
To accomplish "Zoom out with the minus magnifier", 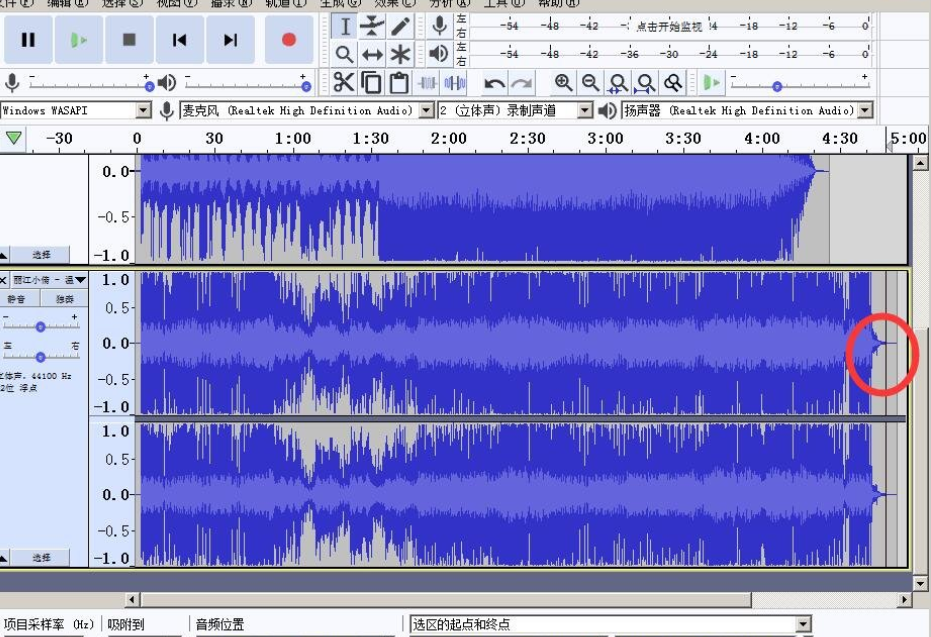I will tap(590, 83).
